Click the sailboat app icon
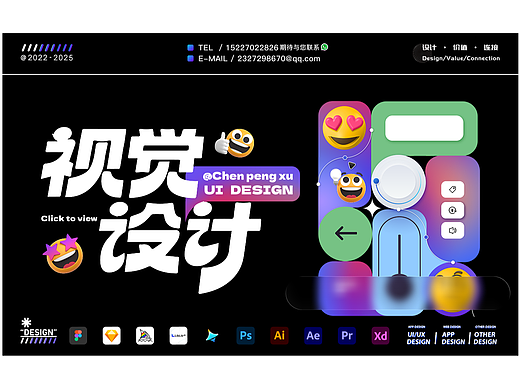The image size is (520, 390). coord(145,335)
